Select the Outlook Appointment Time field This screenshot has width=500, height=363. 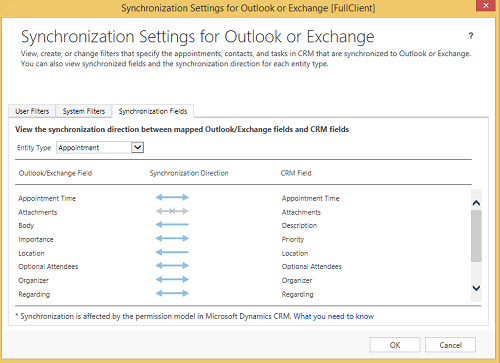pyautogui.click(x=47, y=198)
